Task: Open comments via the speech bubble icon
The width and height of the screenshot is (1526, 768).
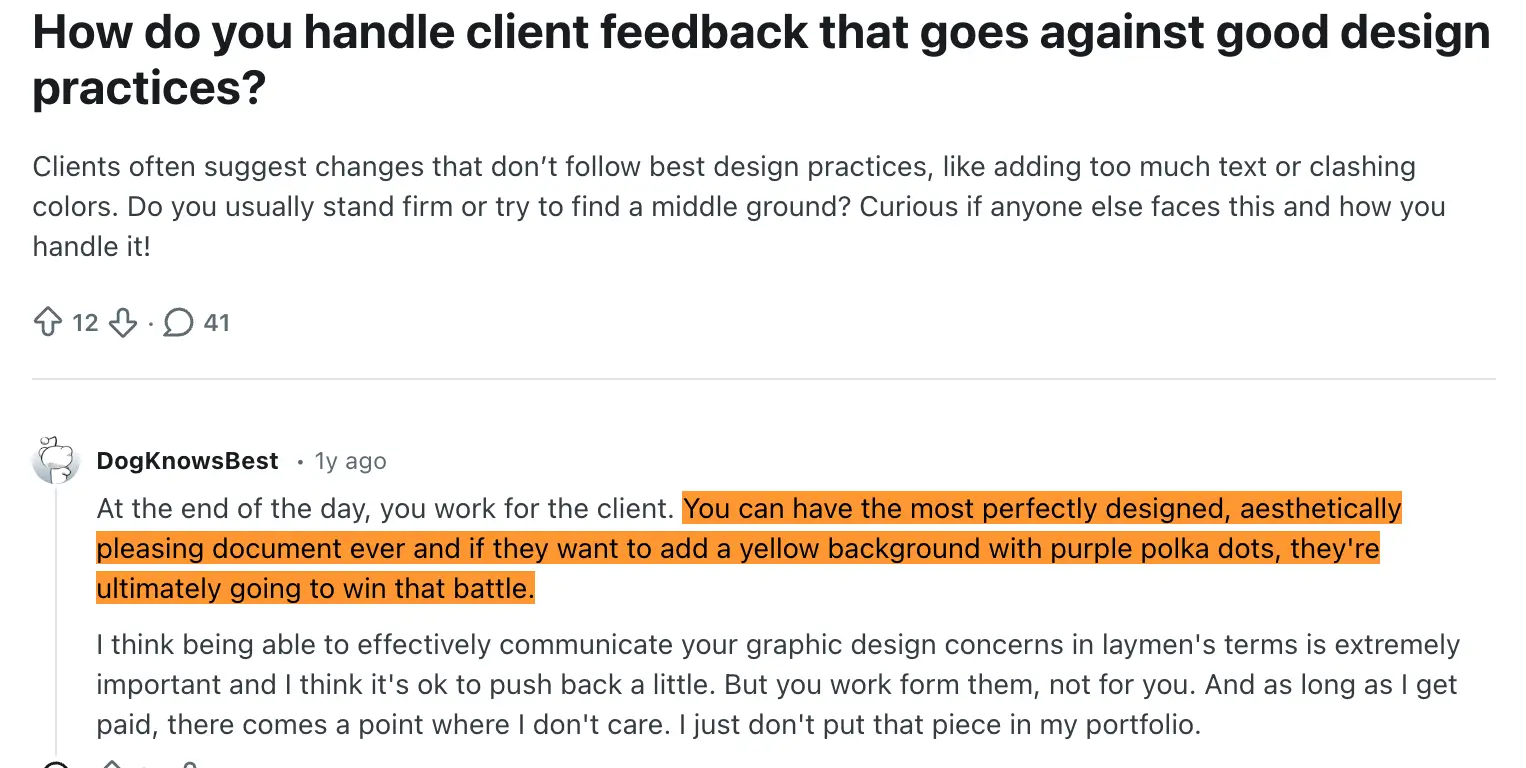Action: (180, 322)
